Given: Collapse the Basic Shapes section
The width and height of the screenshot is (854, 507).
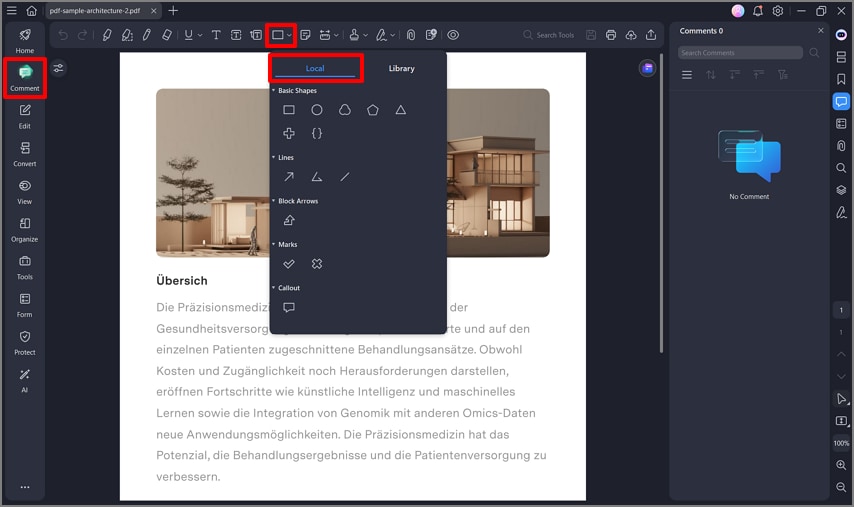Looking at the screenshot, I should (273, 90).
